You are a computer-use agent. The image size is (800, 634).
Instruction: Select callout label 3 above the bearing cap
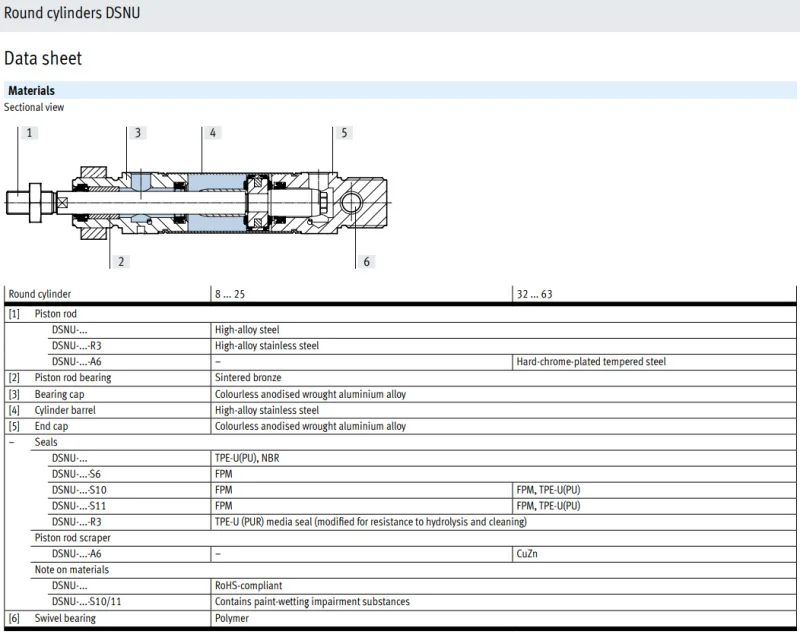[x=138, y=132]
